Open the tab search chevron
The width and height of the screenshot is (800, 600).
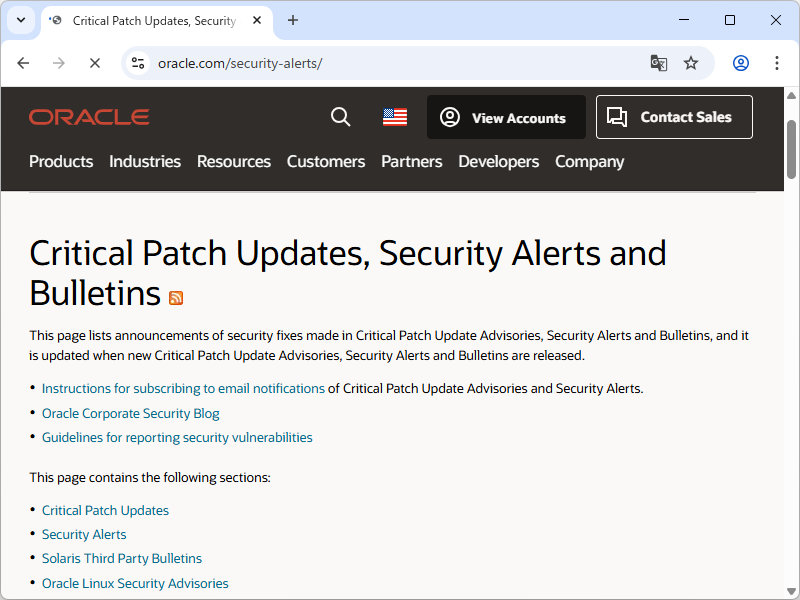pos(20,20)
